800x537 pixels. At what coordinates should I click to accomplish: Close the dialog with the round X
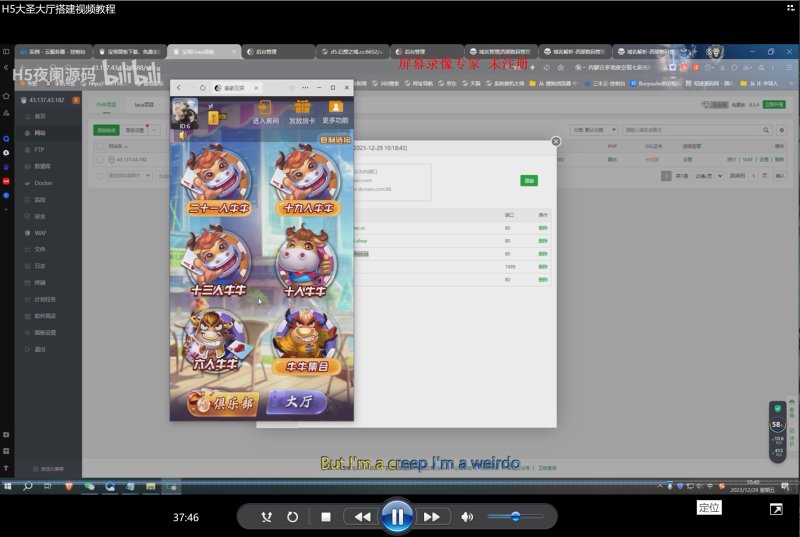point(556,141)
